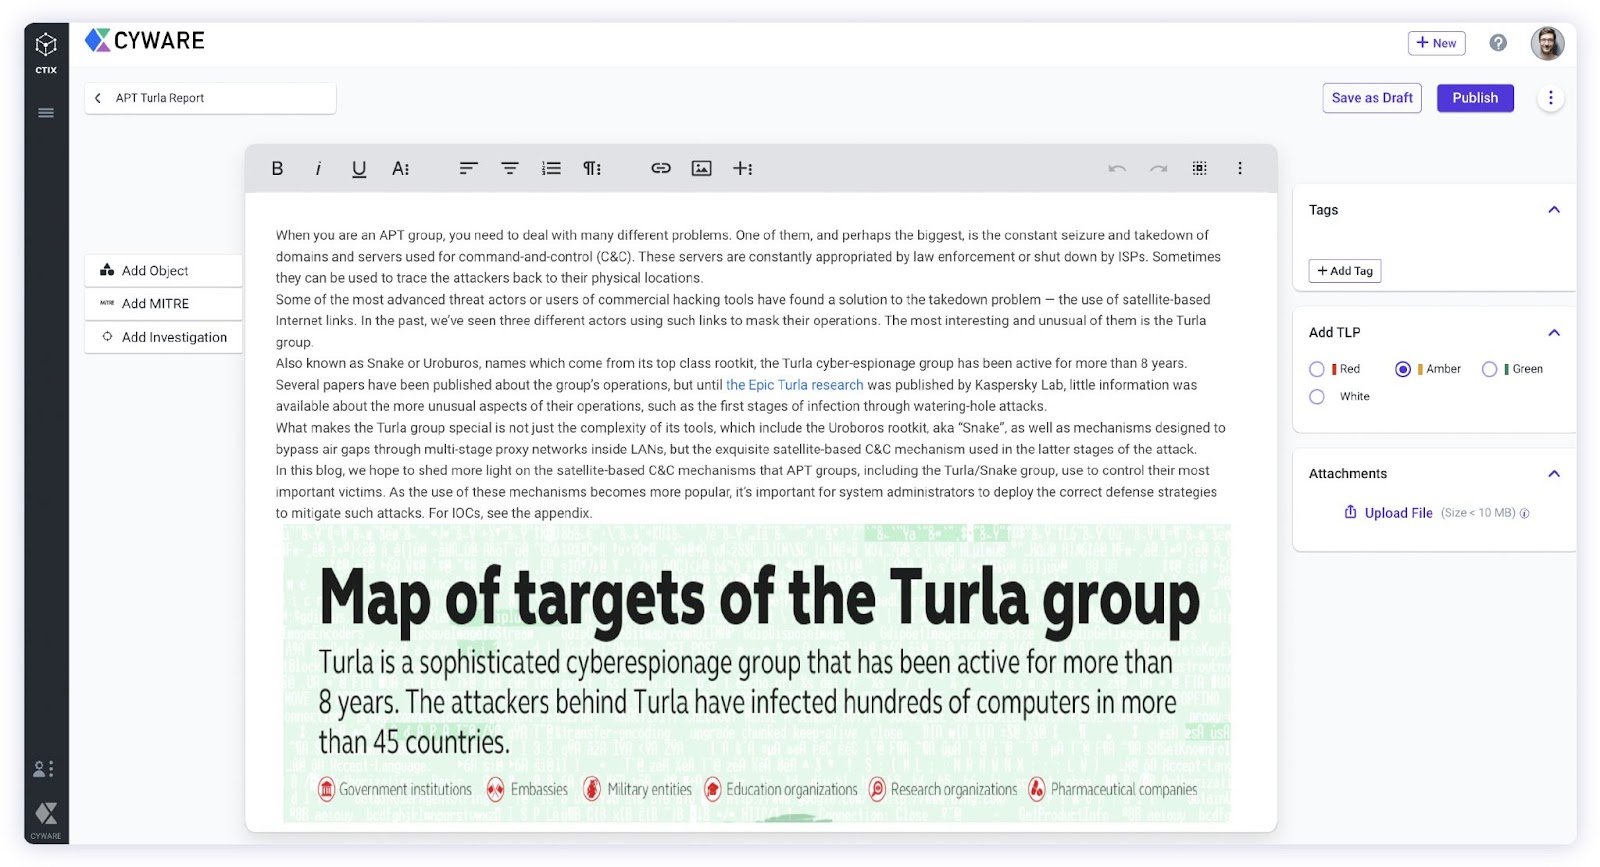Click the Add Tag button
This screenshot has width=1600, height=867.
[x=1345, y=271]
